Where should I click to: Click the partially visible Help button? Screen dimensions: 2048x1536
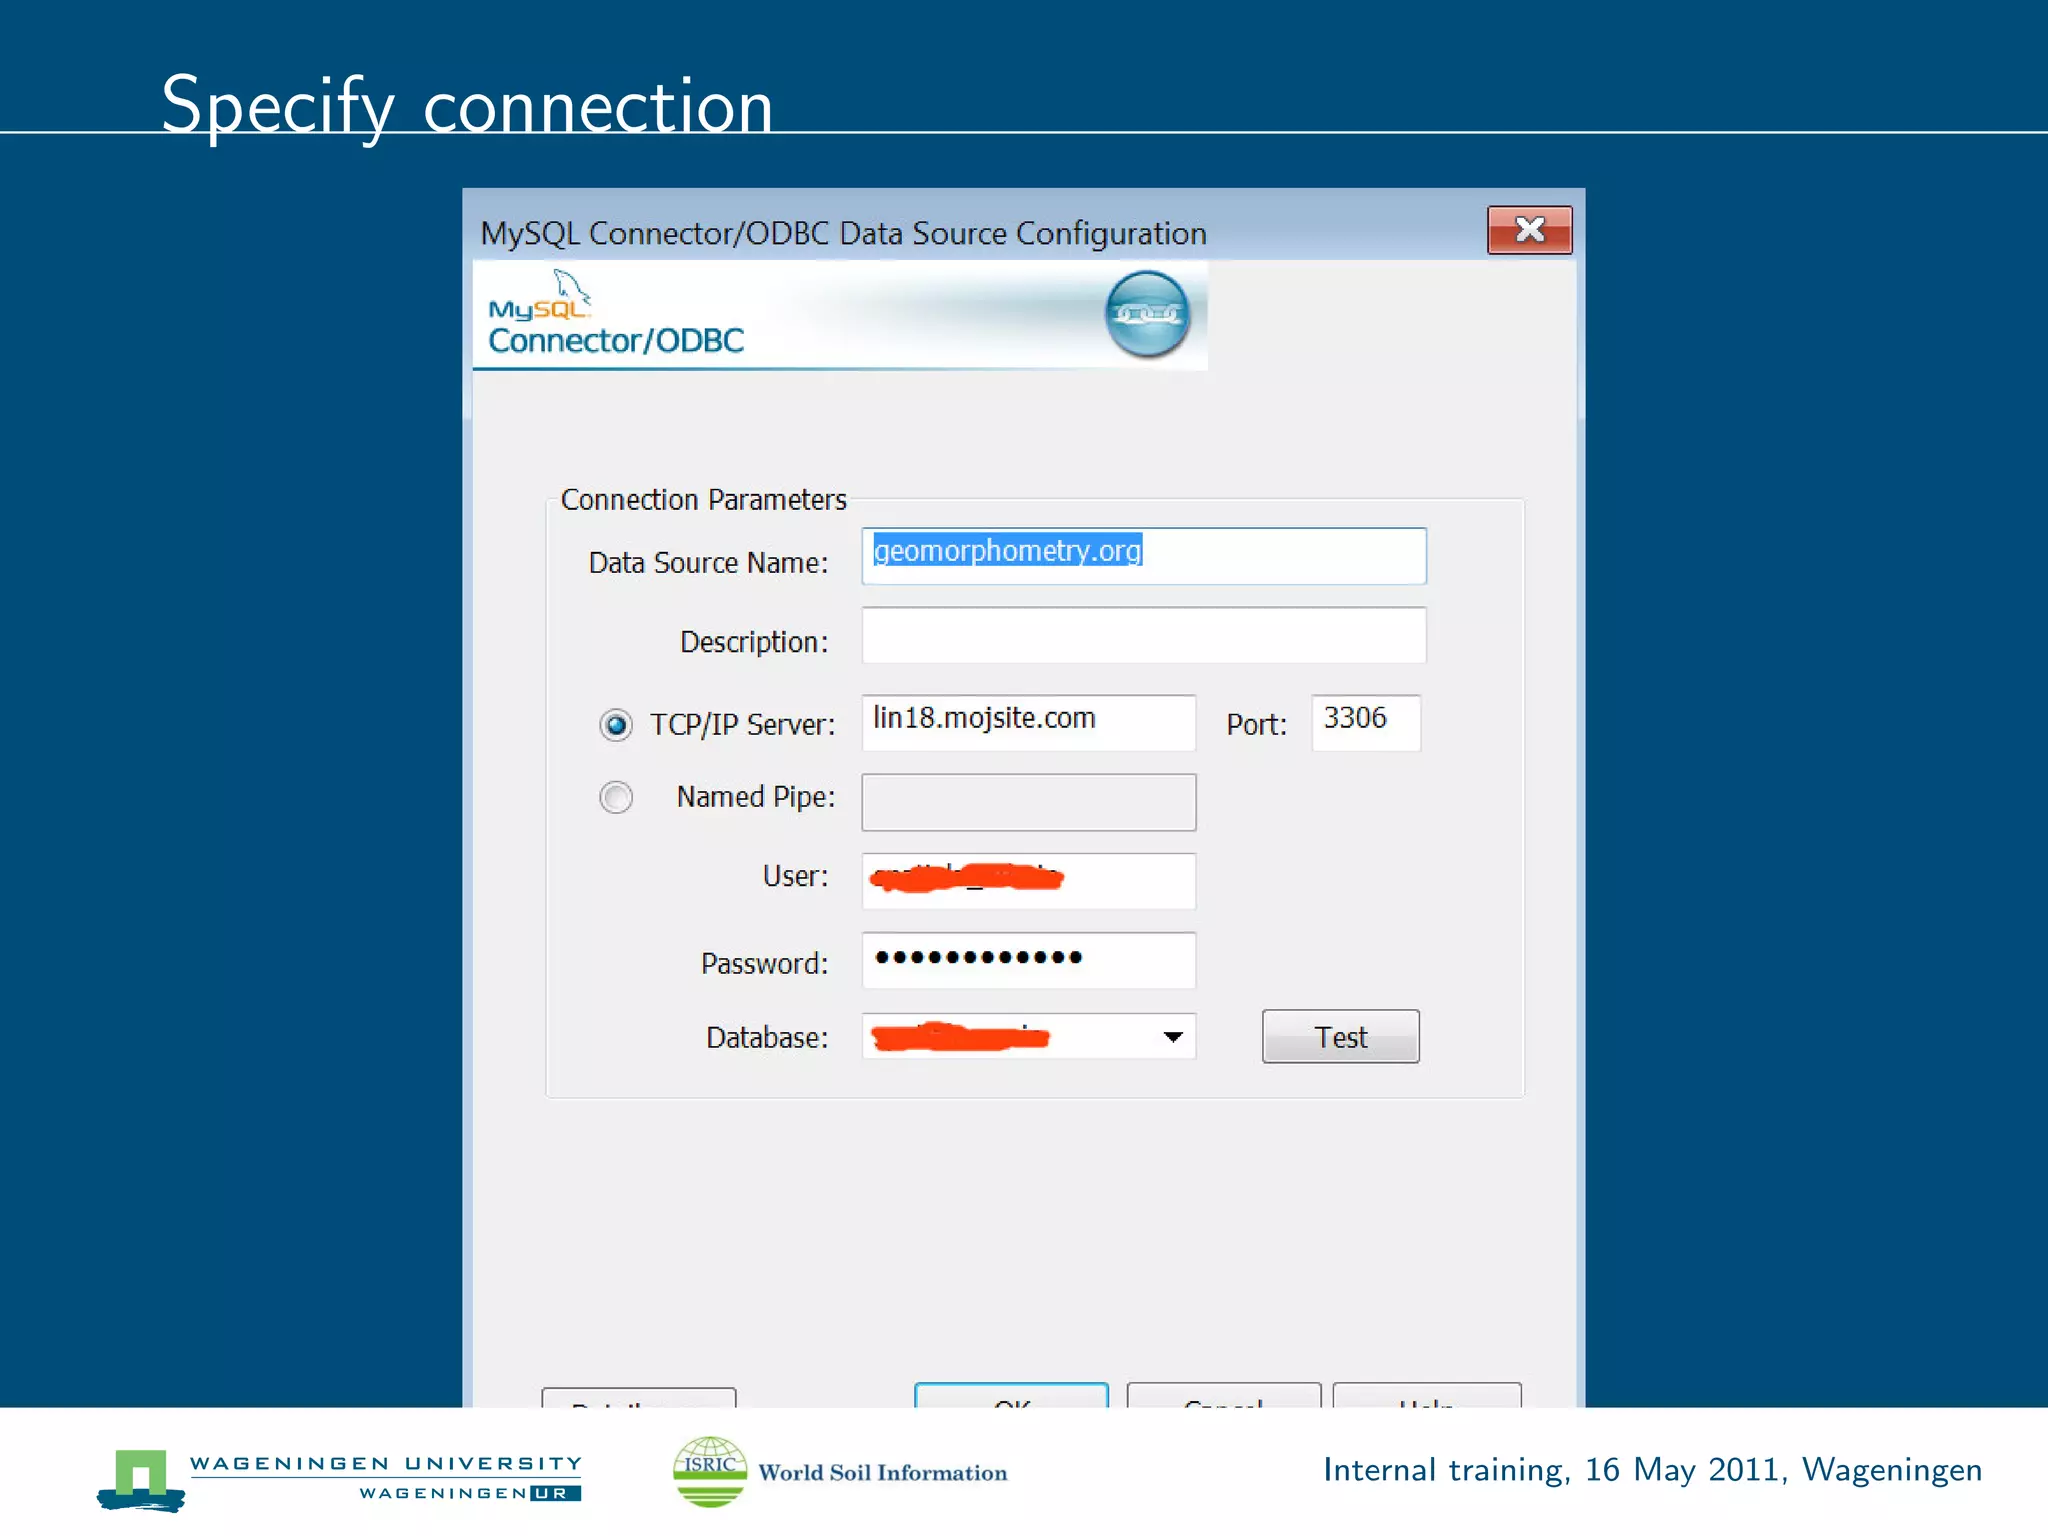[1427, 1396]
